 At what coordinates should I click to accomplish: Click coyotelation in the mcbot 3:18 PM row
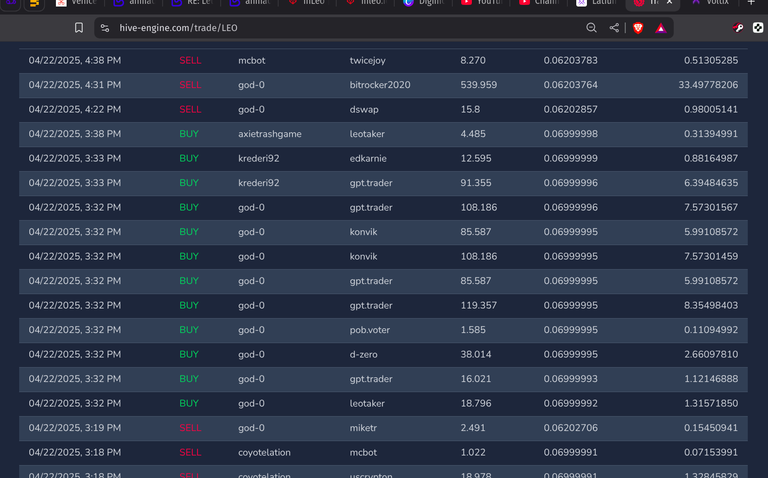[264, 453]
